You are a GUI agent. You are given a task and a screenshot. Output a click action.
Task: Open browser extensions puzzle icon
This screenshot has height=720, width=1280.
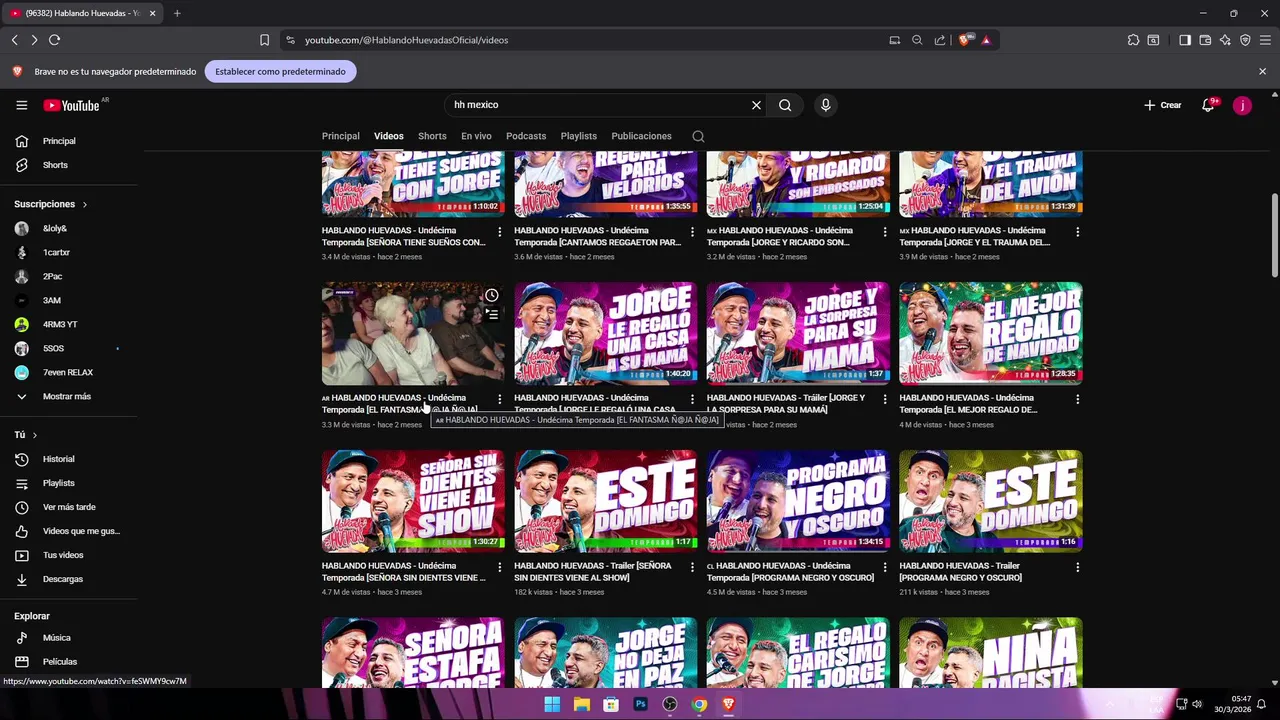pos(1133,40)
